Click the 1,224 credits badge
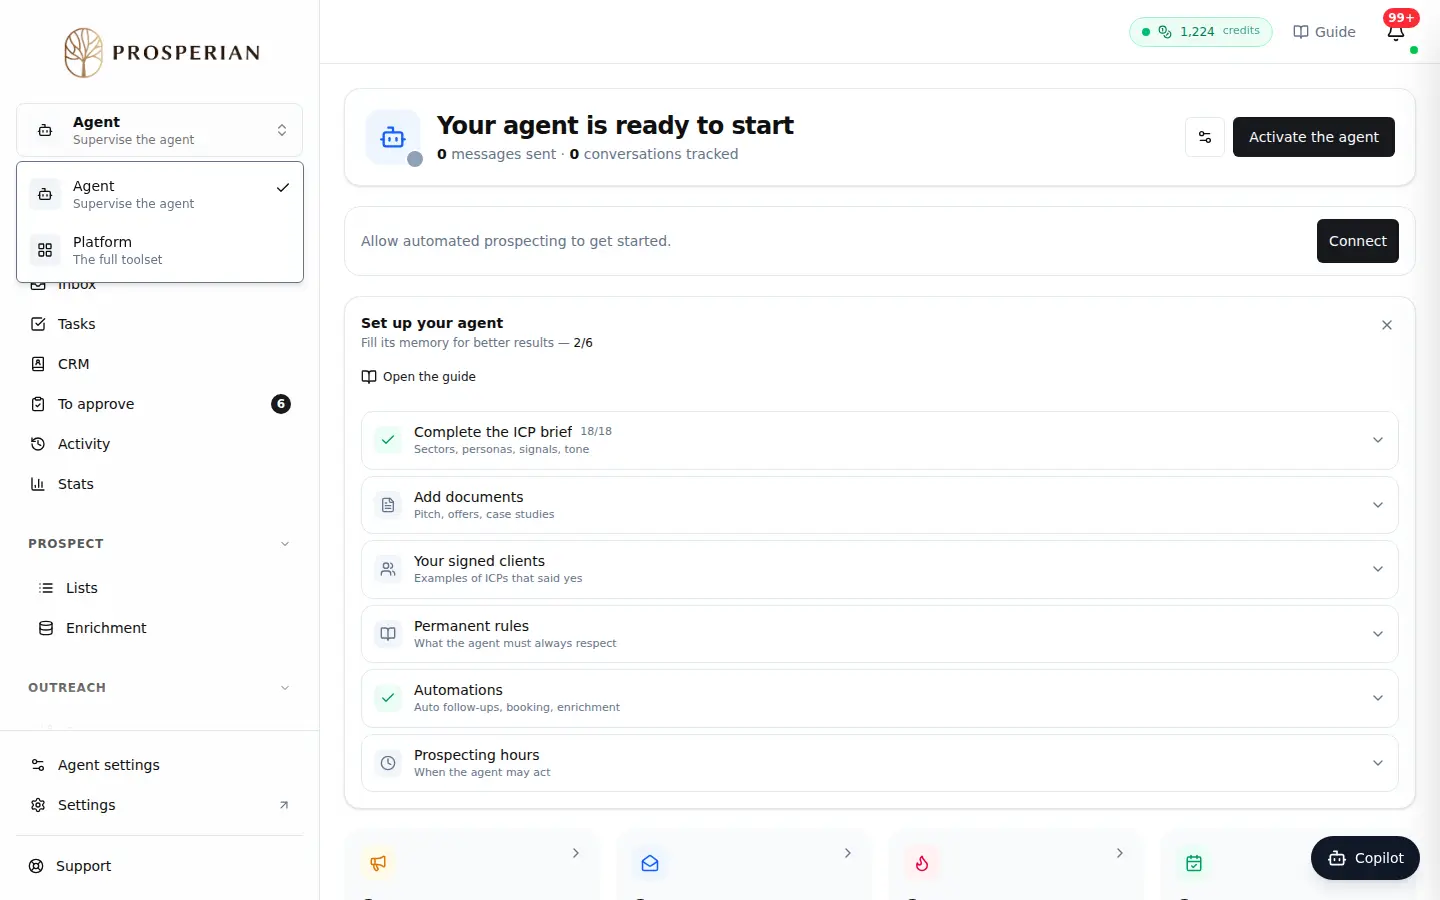This screenshot has width=1440, height=900. coord(1201,32)
